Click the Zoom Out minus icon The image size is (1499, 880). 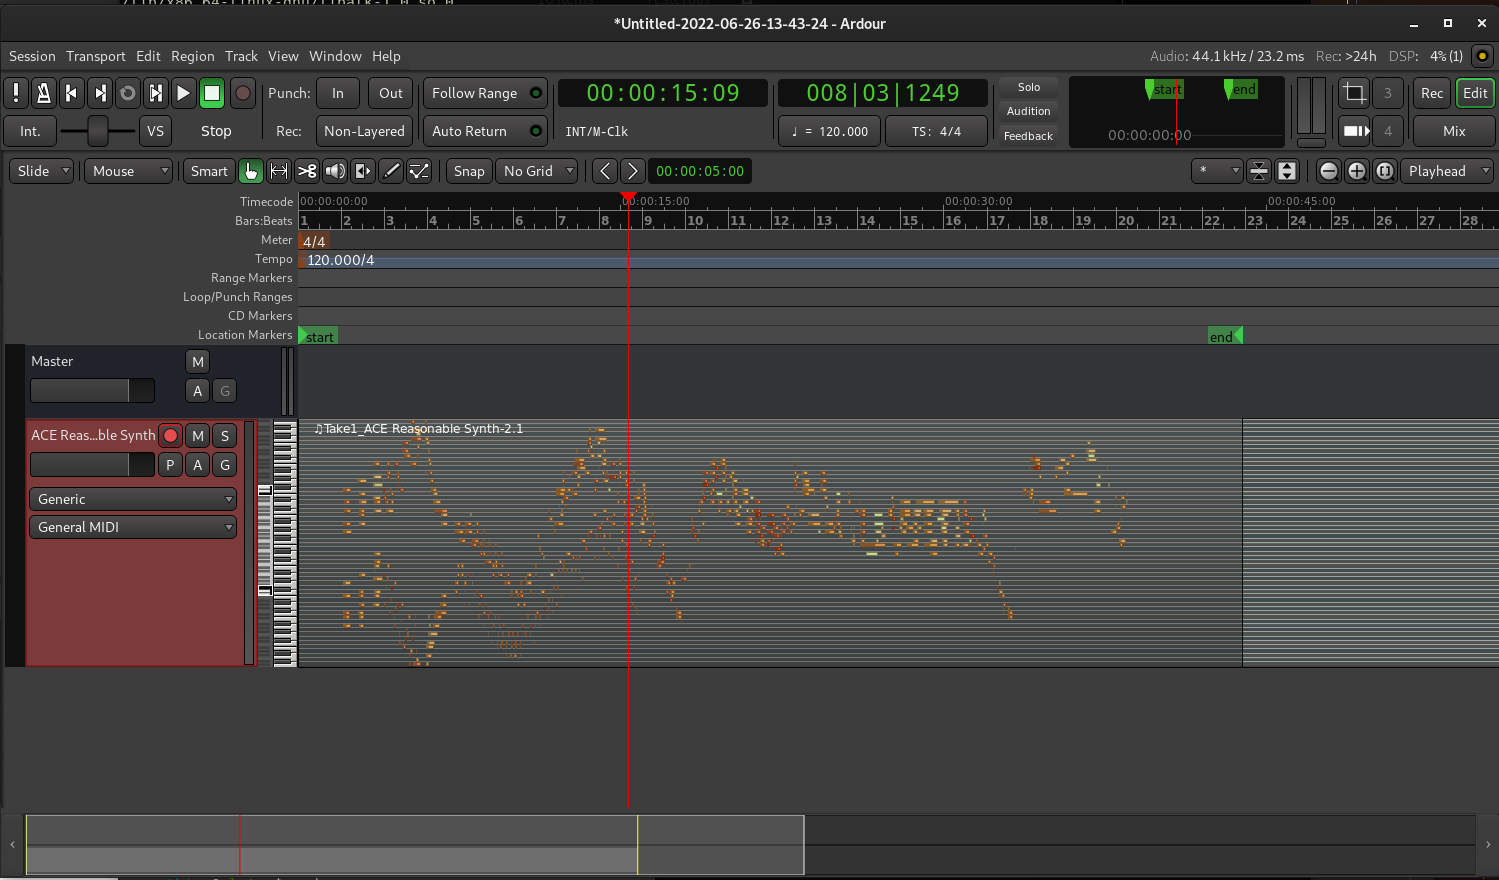pos(1328,171)
